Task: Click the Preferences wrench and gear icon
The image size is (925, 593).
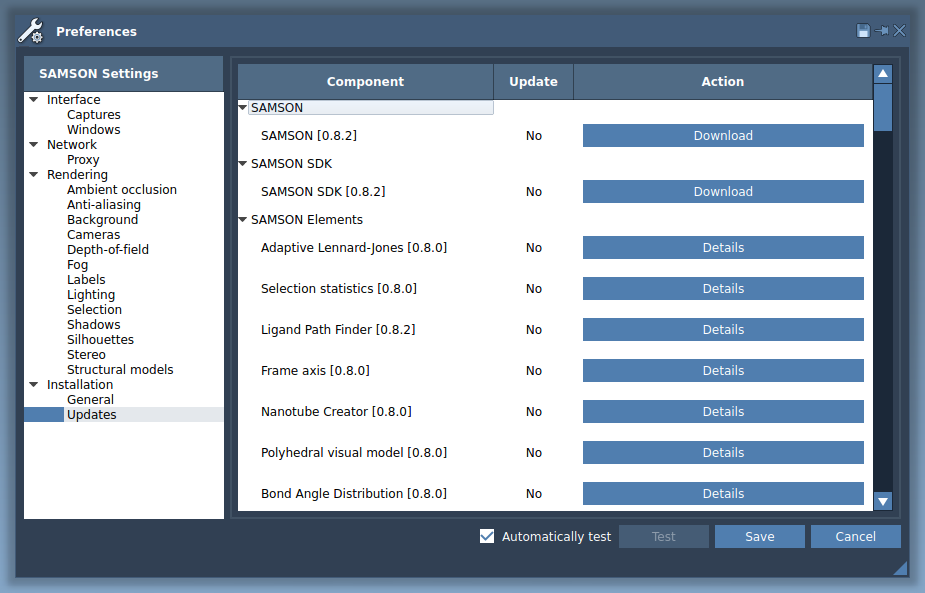Action: 31,31
